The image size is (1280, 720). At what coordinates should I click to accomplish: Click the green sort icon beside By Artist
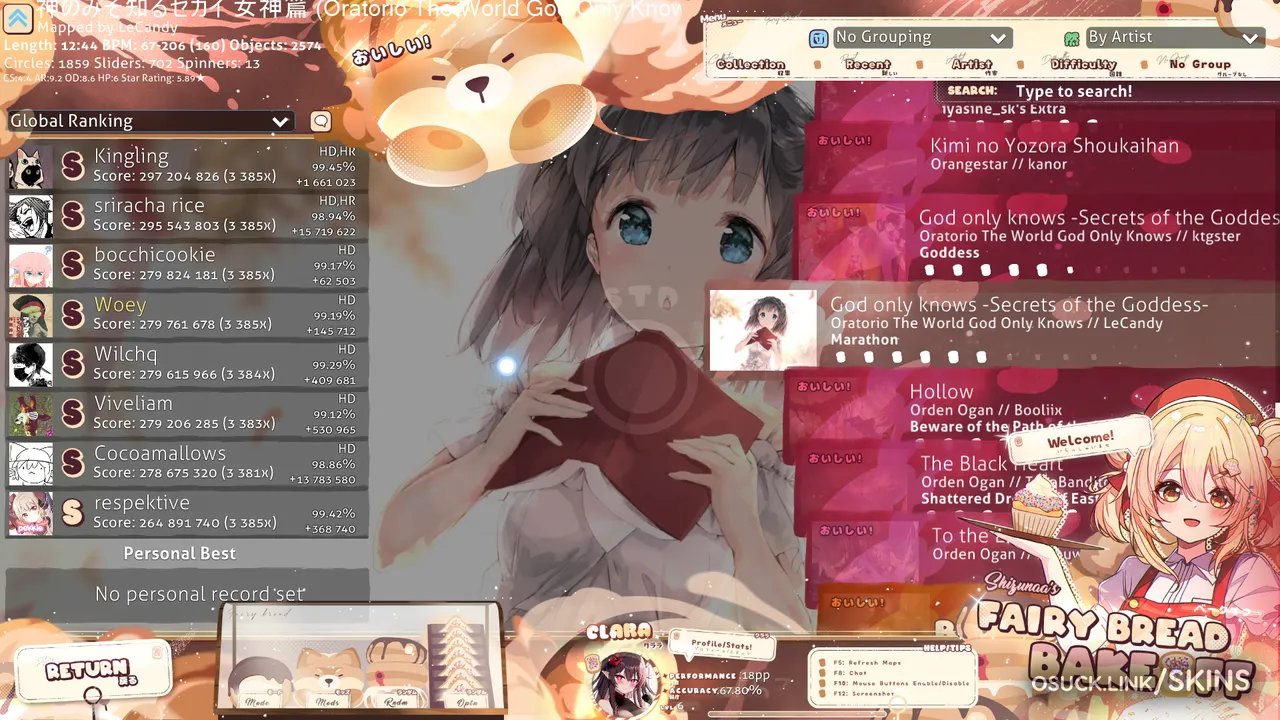pos(1072,38)
